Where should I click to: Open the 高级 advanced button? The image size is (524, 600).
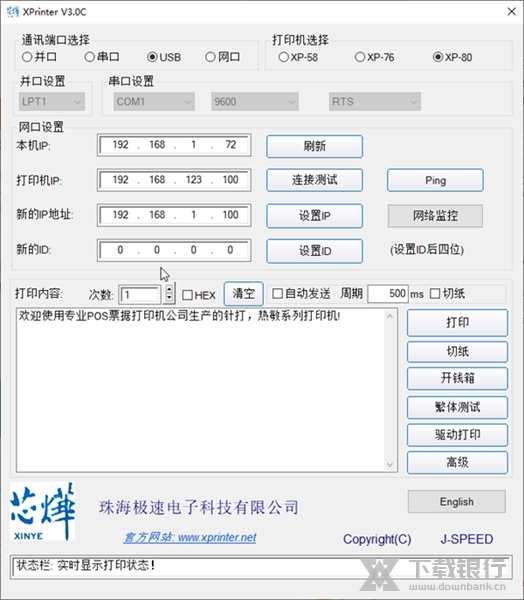(457, 462)
